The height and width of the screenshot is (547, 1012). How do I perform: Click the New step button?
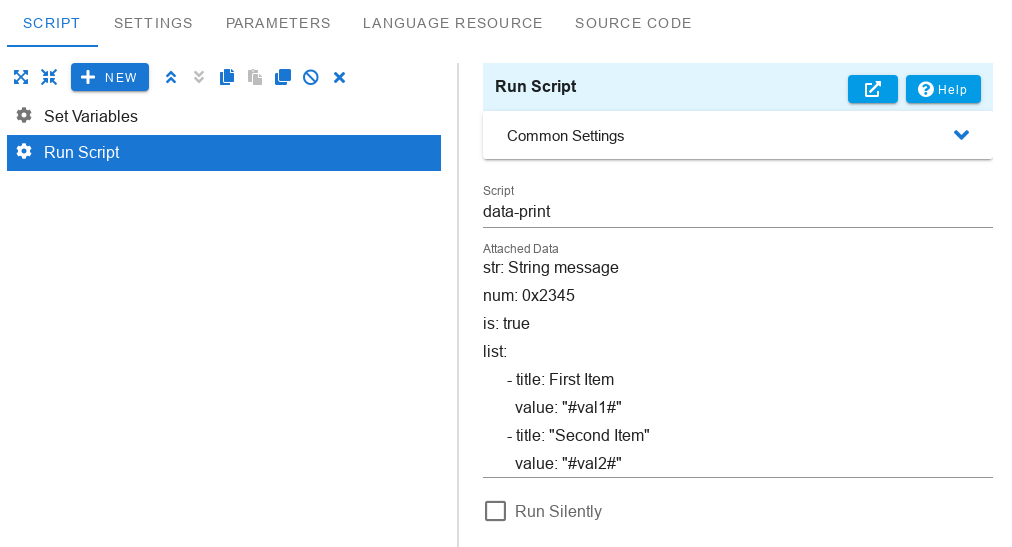pyautogui.click(x=110, y=77)
